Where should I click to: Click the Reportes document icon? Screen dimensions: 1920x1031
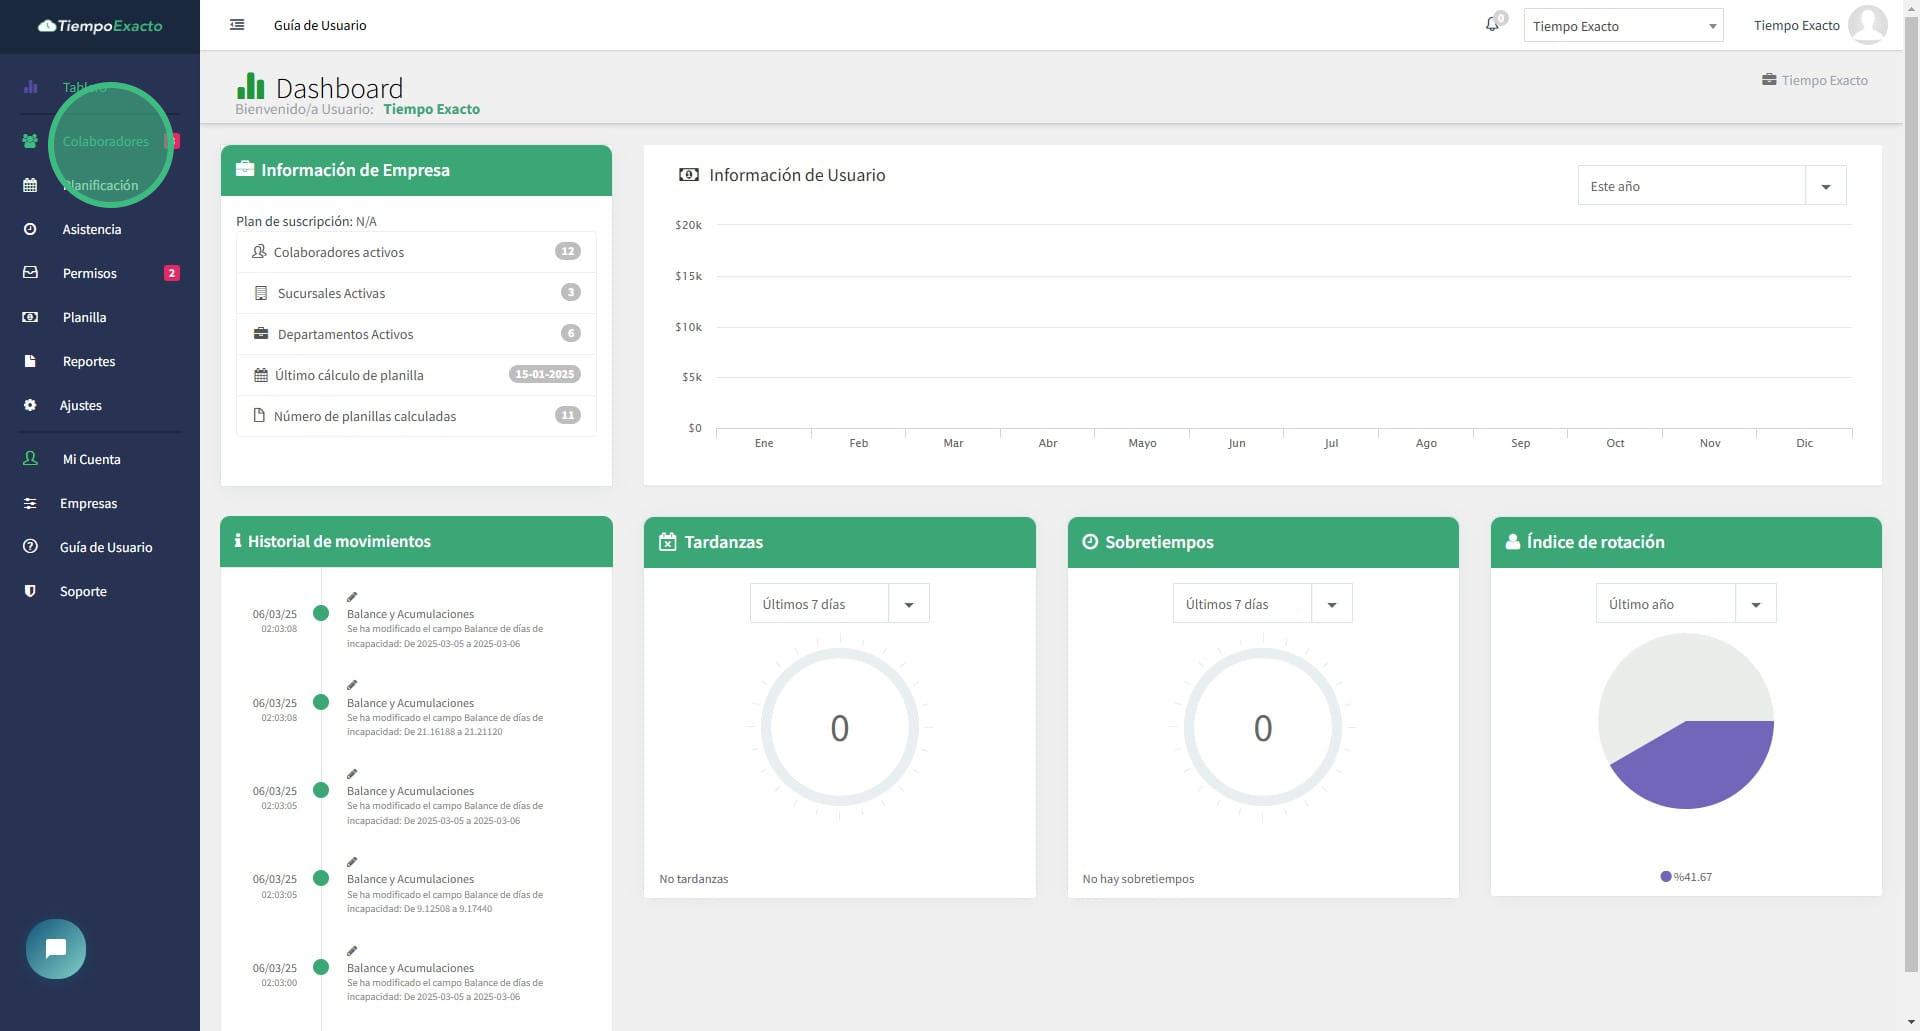point(30,361)
